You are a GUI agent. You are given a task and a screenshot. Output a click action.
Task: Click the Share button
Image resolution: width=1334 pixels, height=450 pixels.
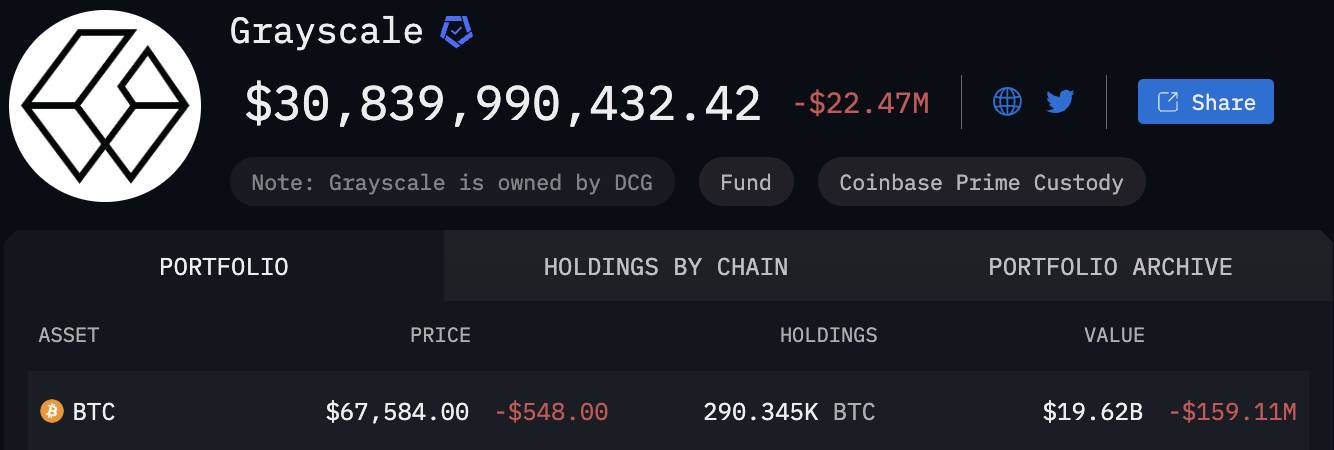click(x=1205, y=101)
